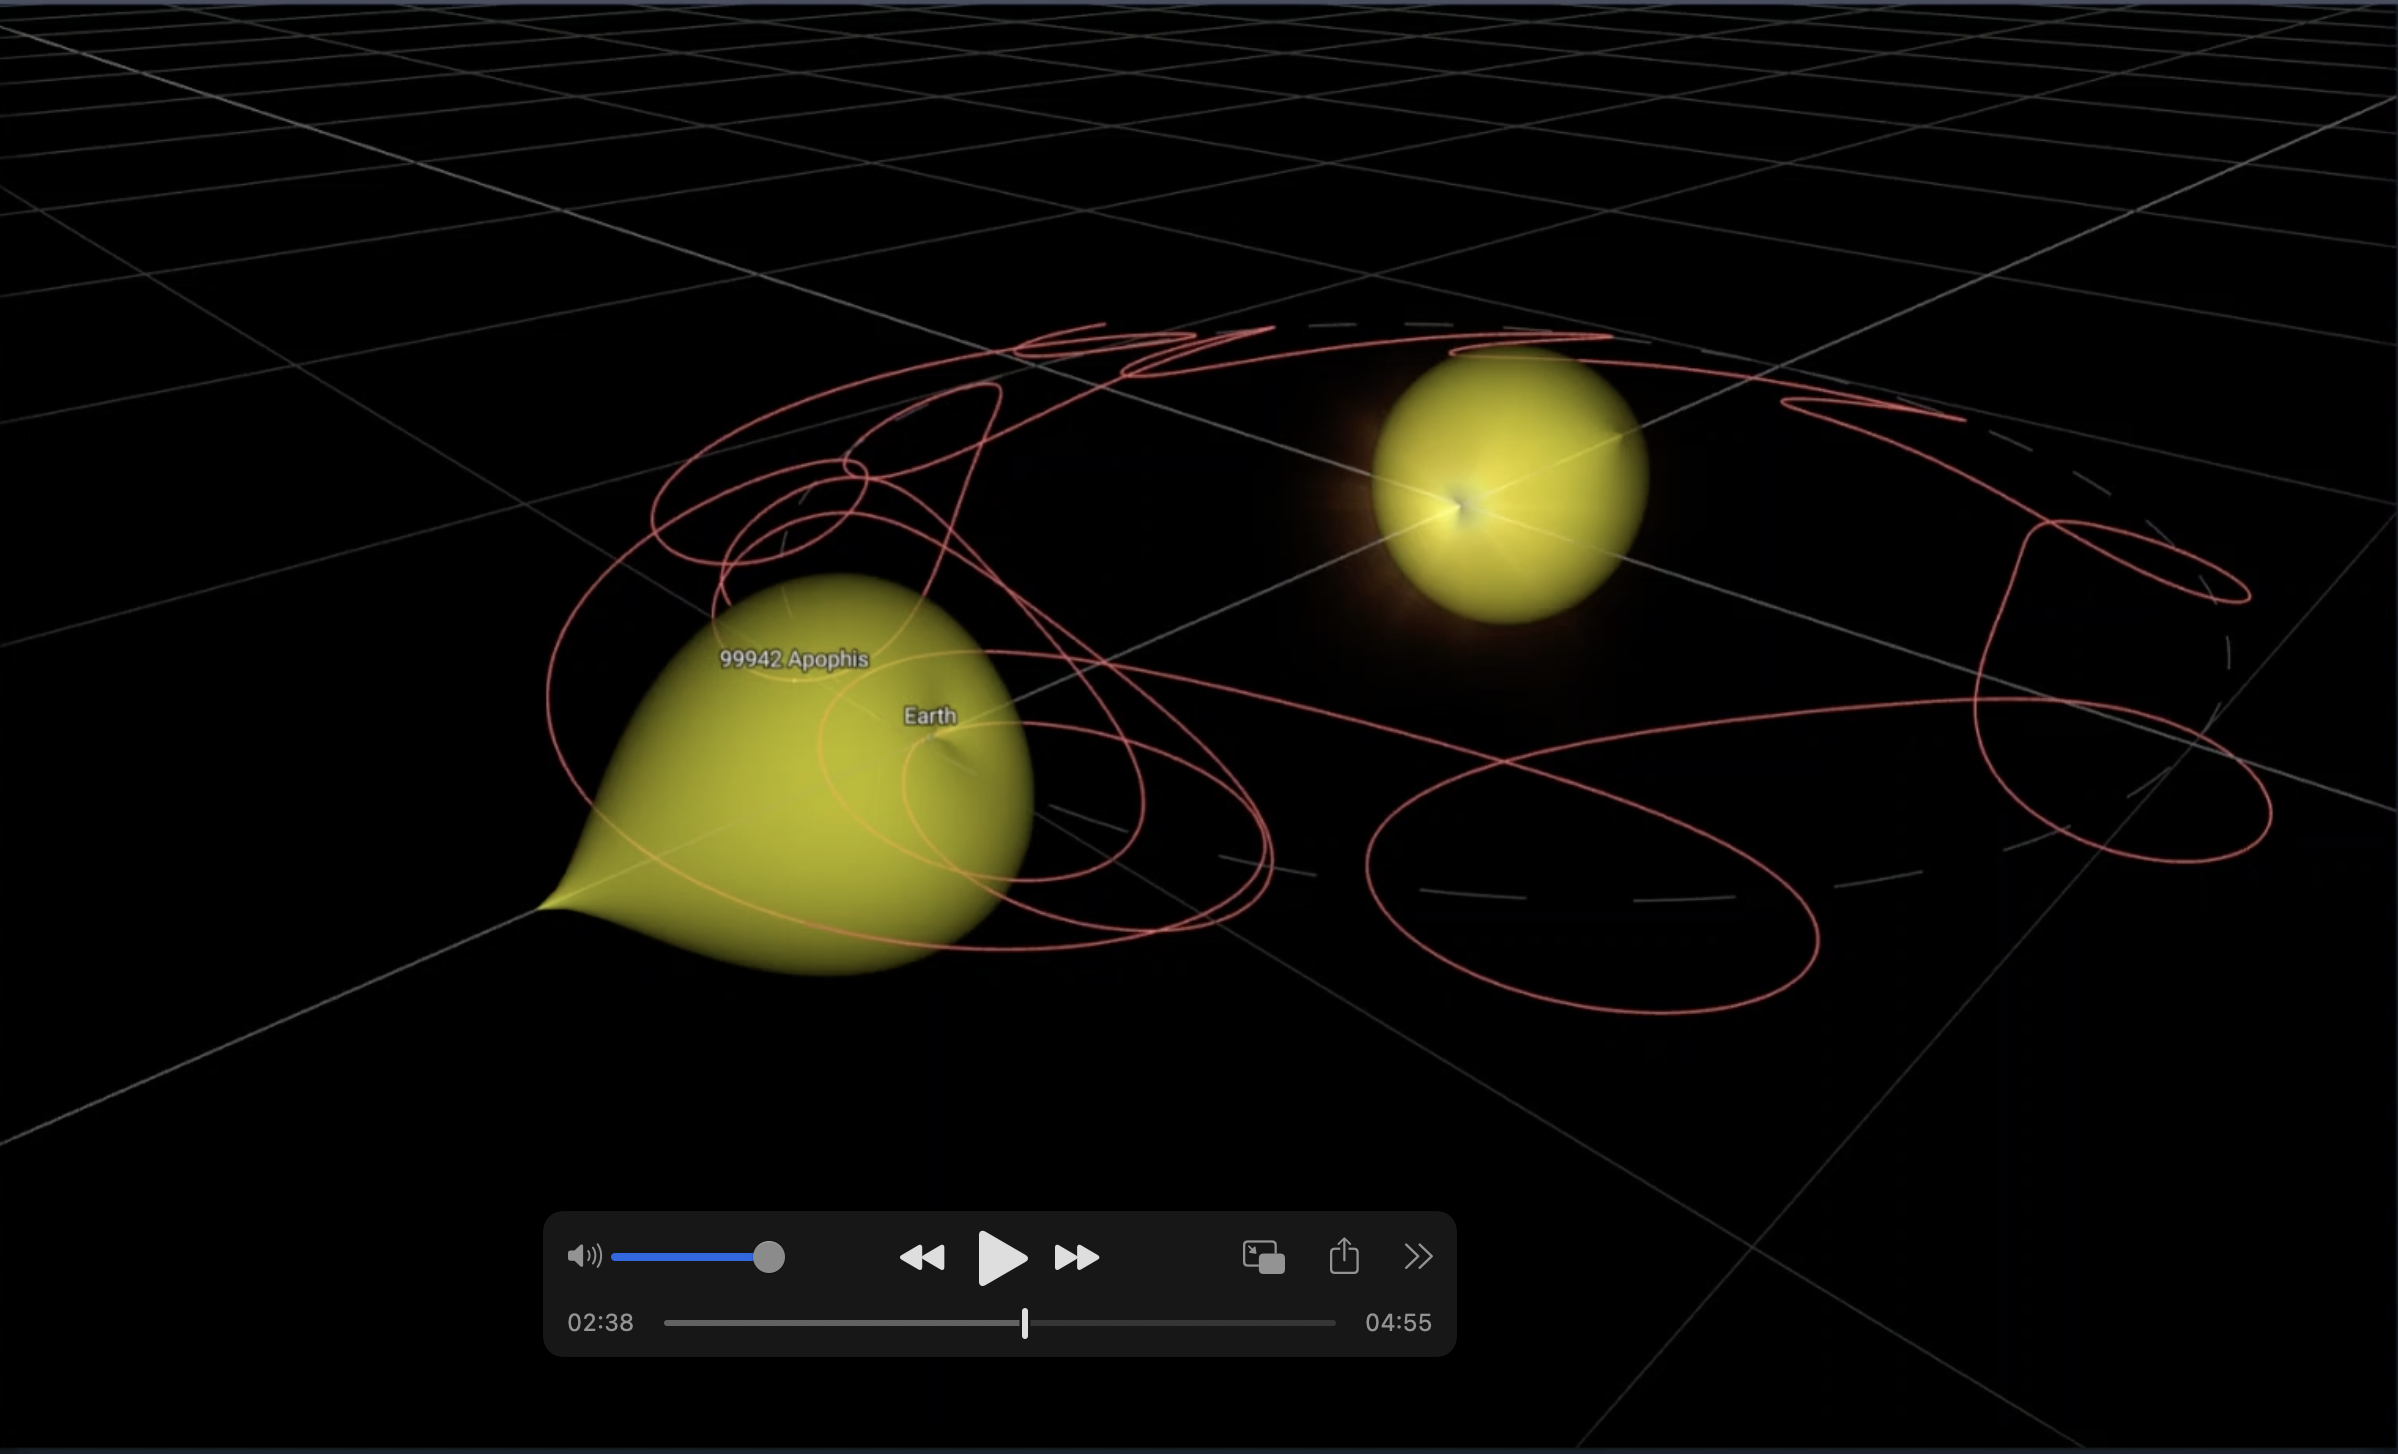2398x1454 pixels.
Task: Expand the double-chevron more options
Action: (1418, 1256)
